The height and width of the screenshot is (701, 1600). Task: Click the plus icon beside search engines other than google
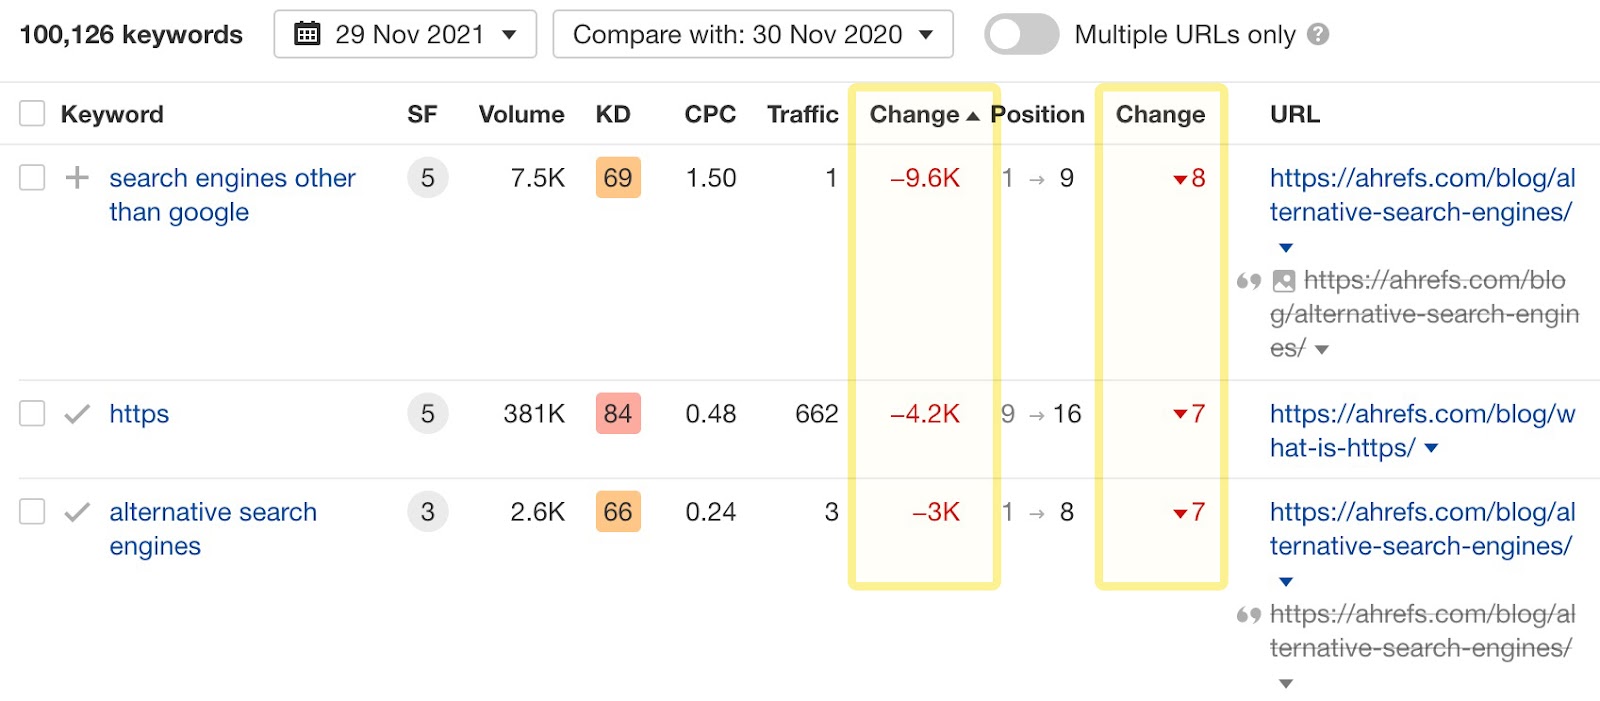coord(77,178)
